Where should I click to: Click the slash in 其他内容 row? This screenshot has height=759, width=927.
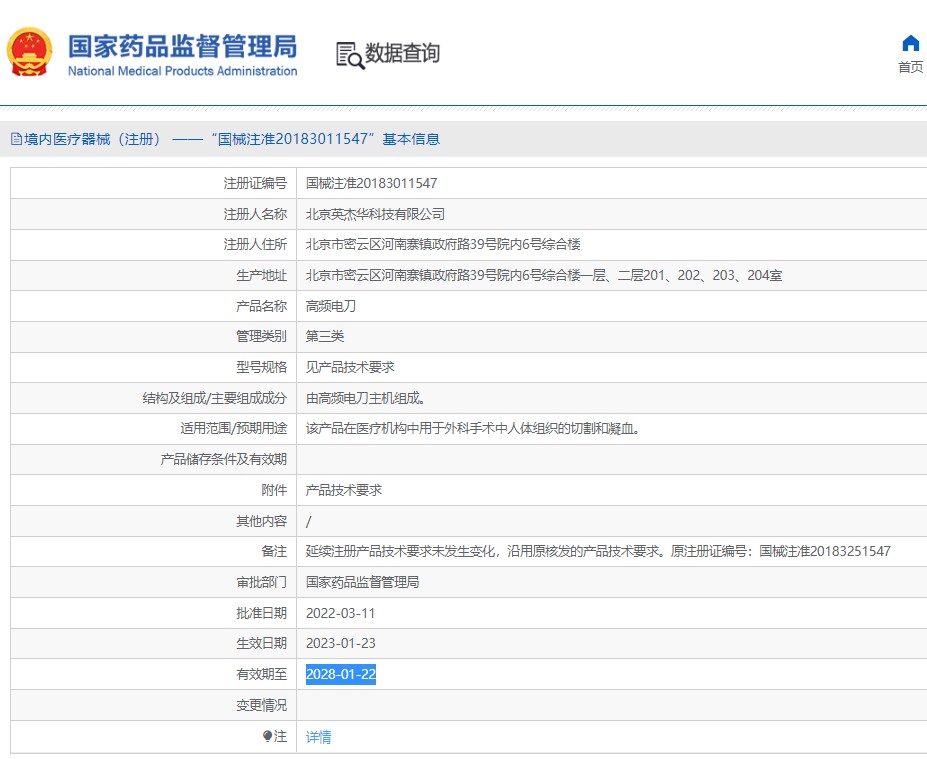click(x=309, y=521)
